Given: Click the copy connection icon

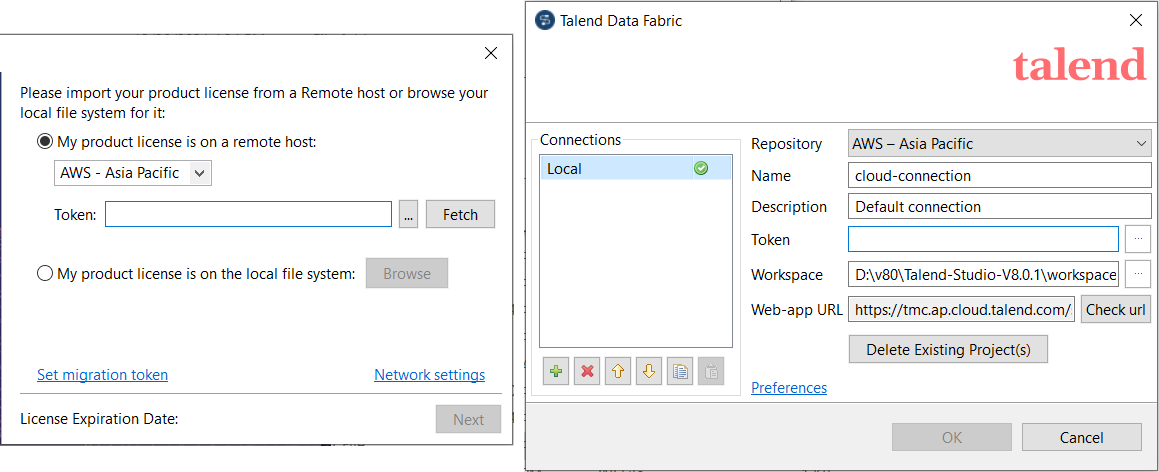Looking at the screenshot, I should pos(680,371).
